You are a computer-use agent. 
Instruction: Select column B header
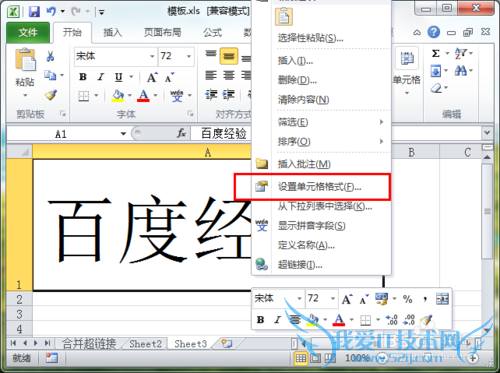coord(412,152)
